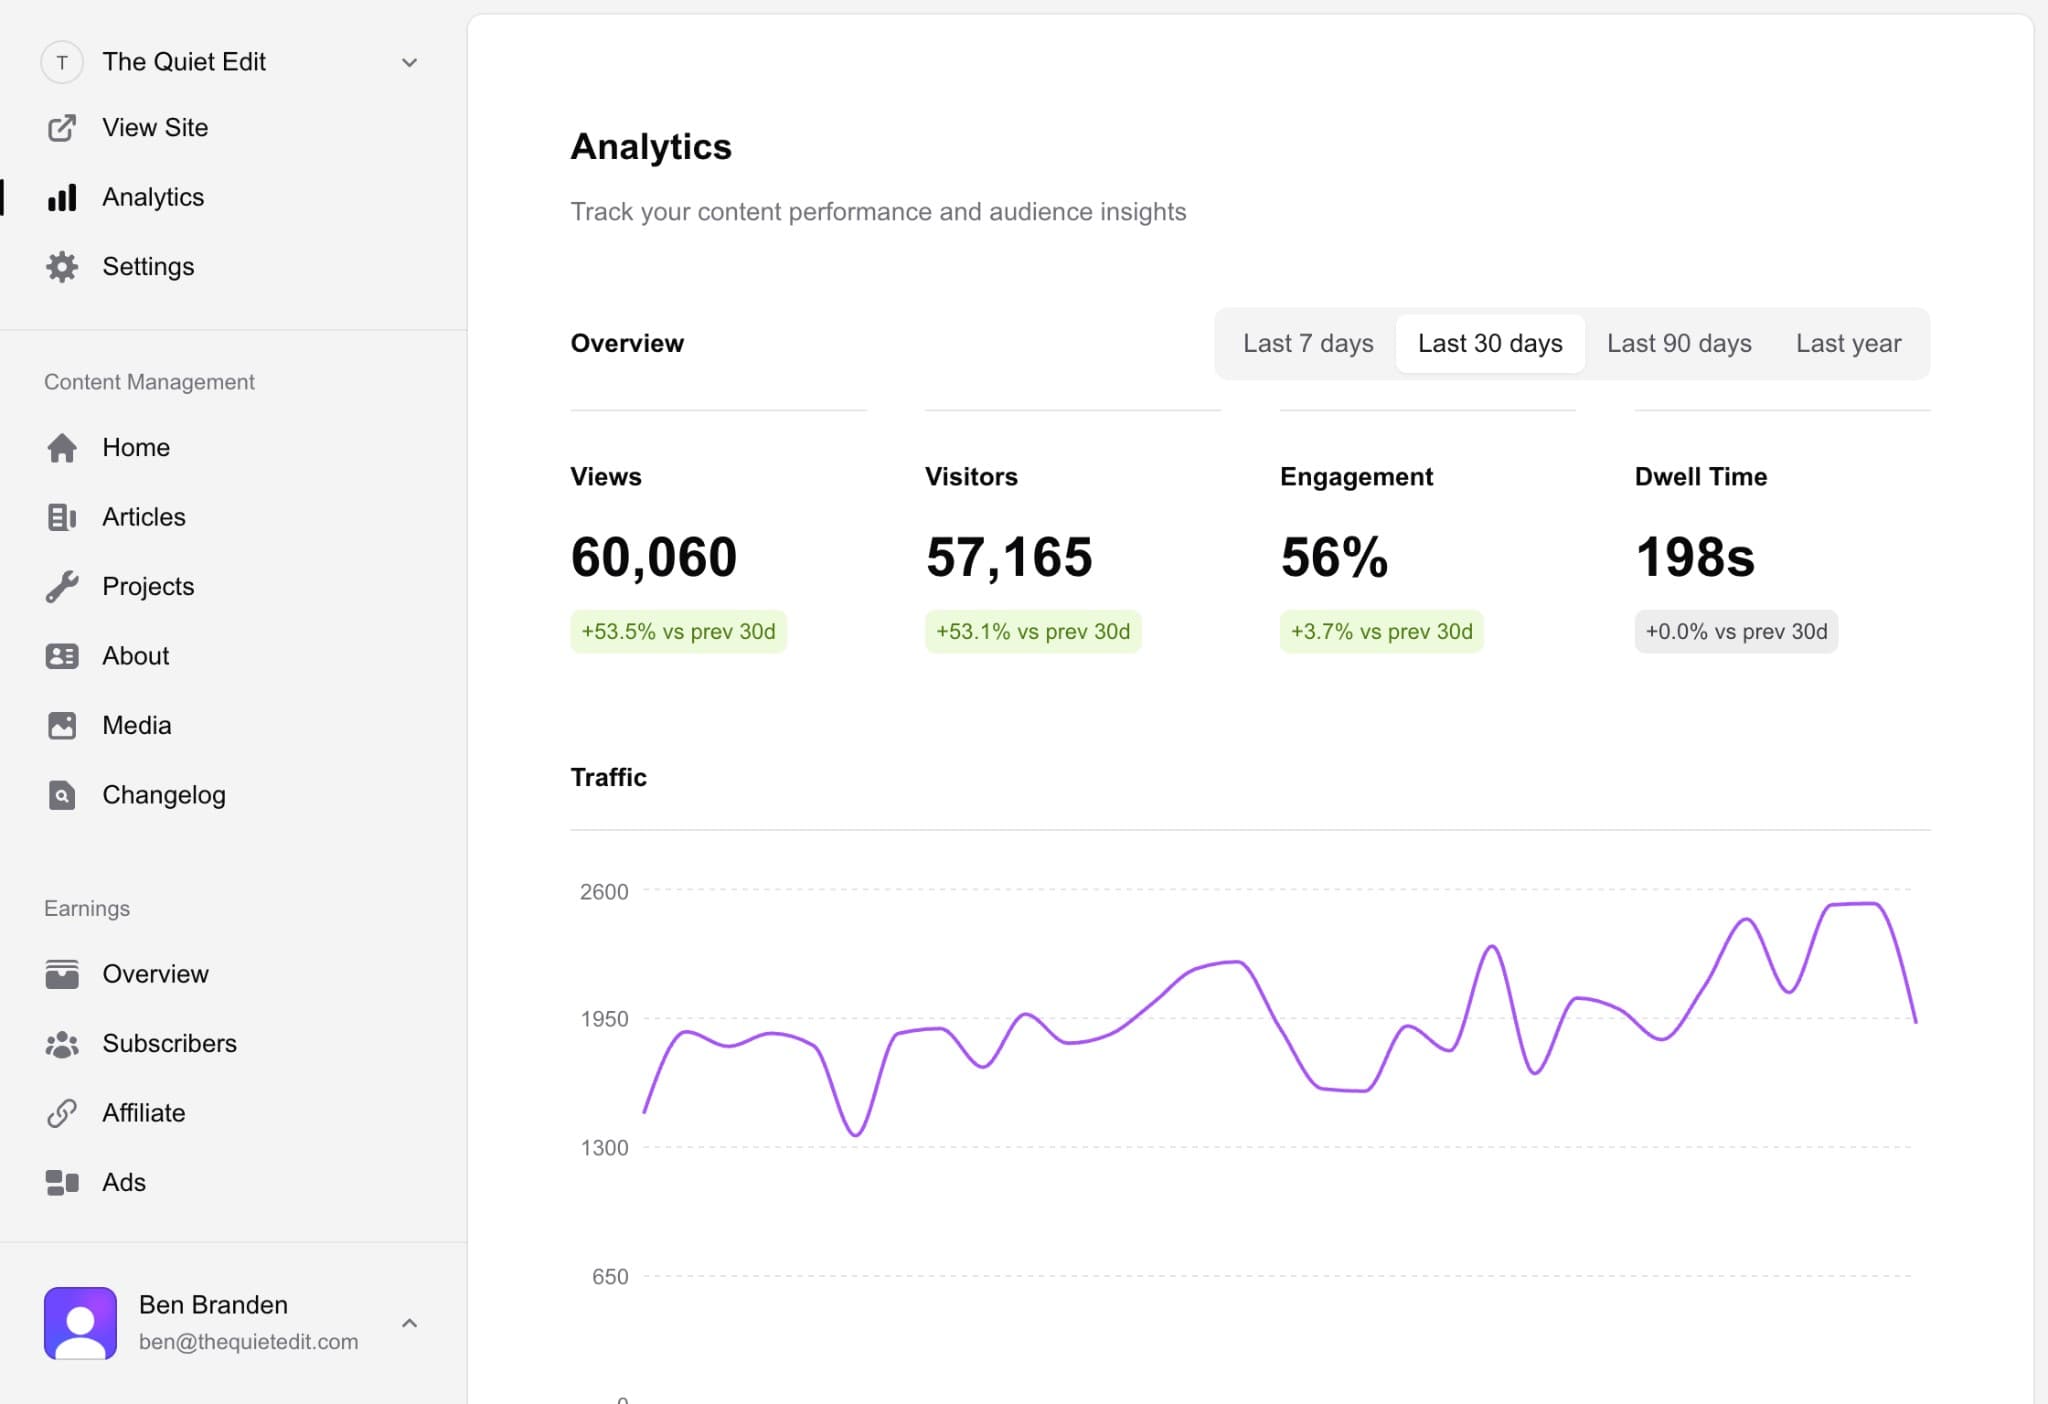
Task: Open the Articles section via its icon
Action: [x=62, y=517]
